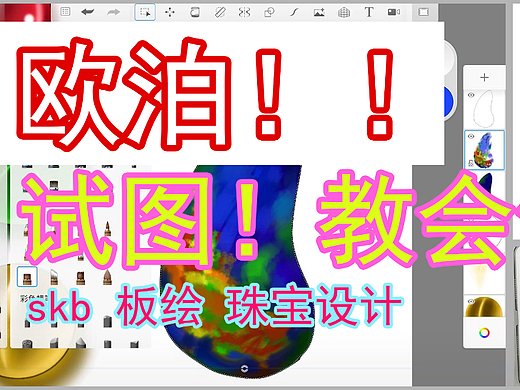Import an image with picture icon
The image size is (520, 390).
[319, 13]
